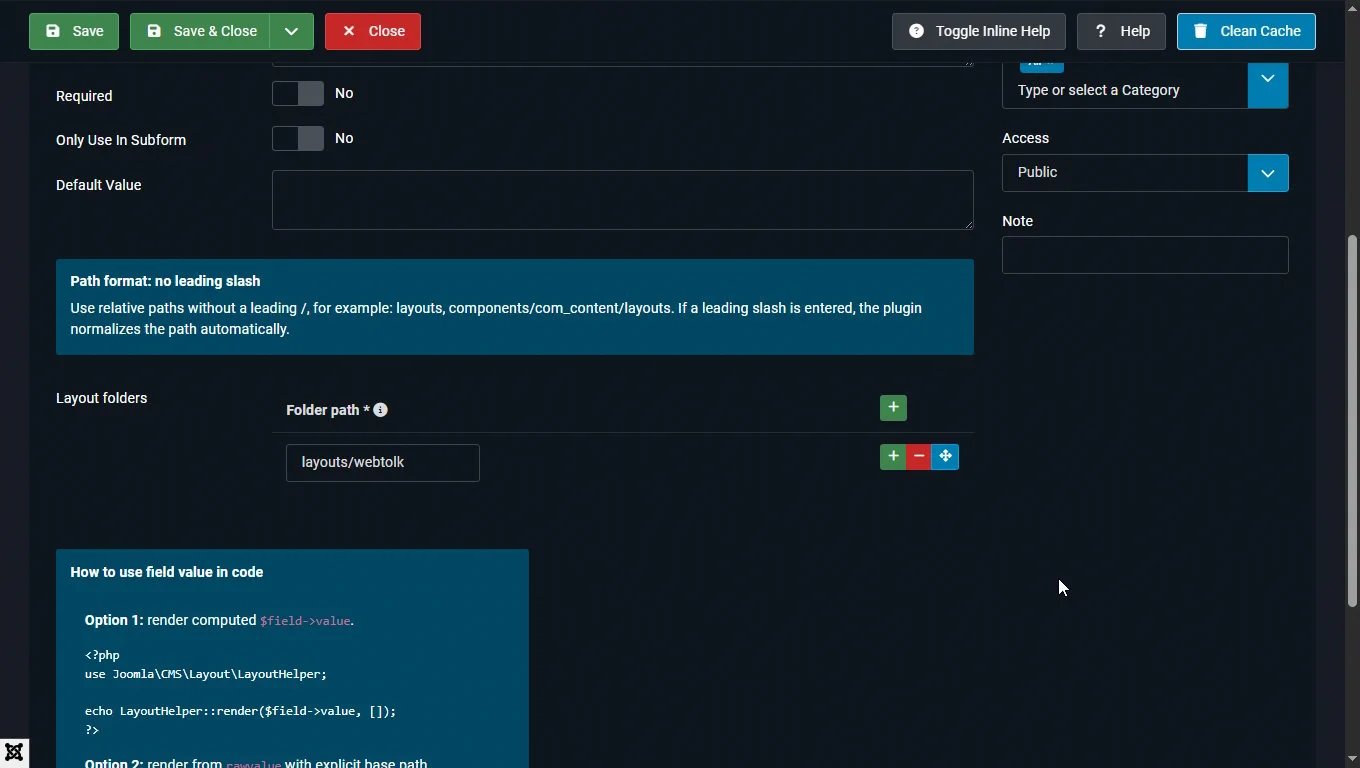Open Help from the toolbar
This screenshot has height=768, width=1360.
coord(1121,31)
